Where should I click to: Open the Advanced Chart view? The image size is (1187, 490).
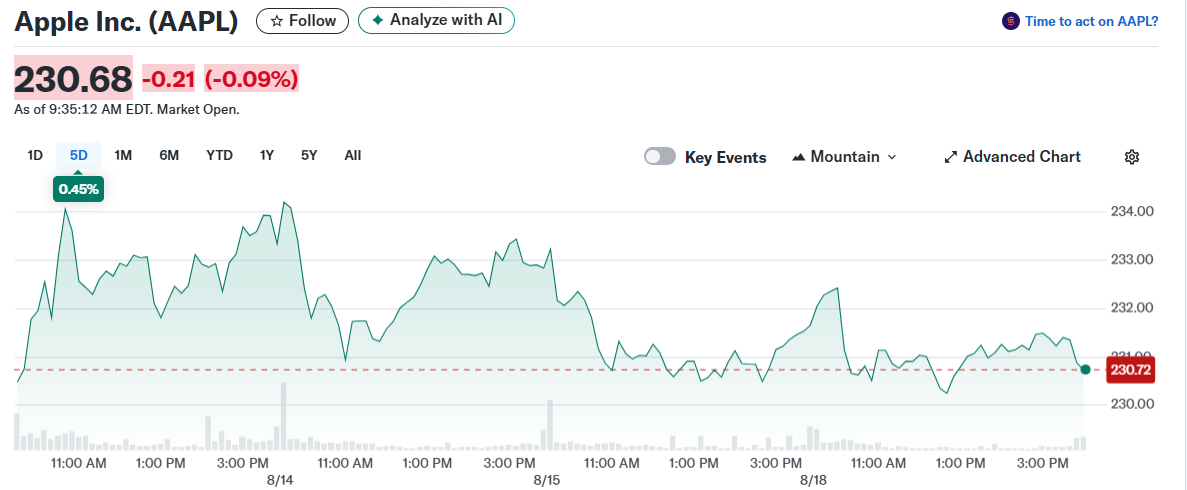pyautogui.click(x=1013, y=157)
